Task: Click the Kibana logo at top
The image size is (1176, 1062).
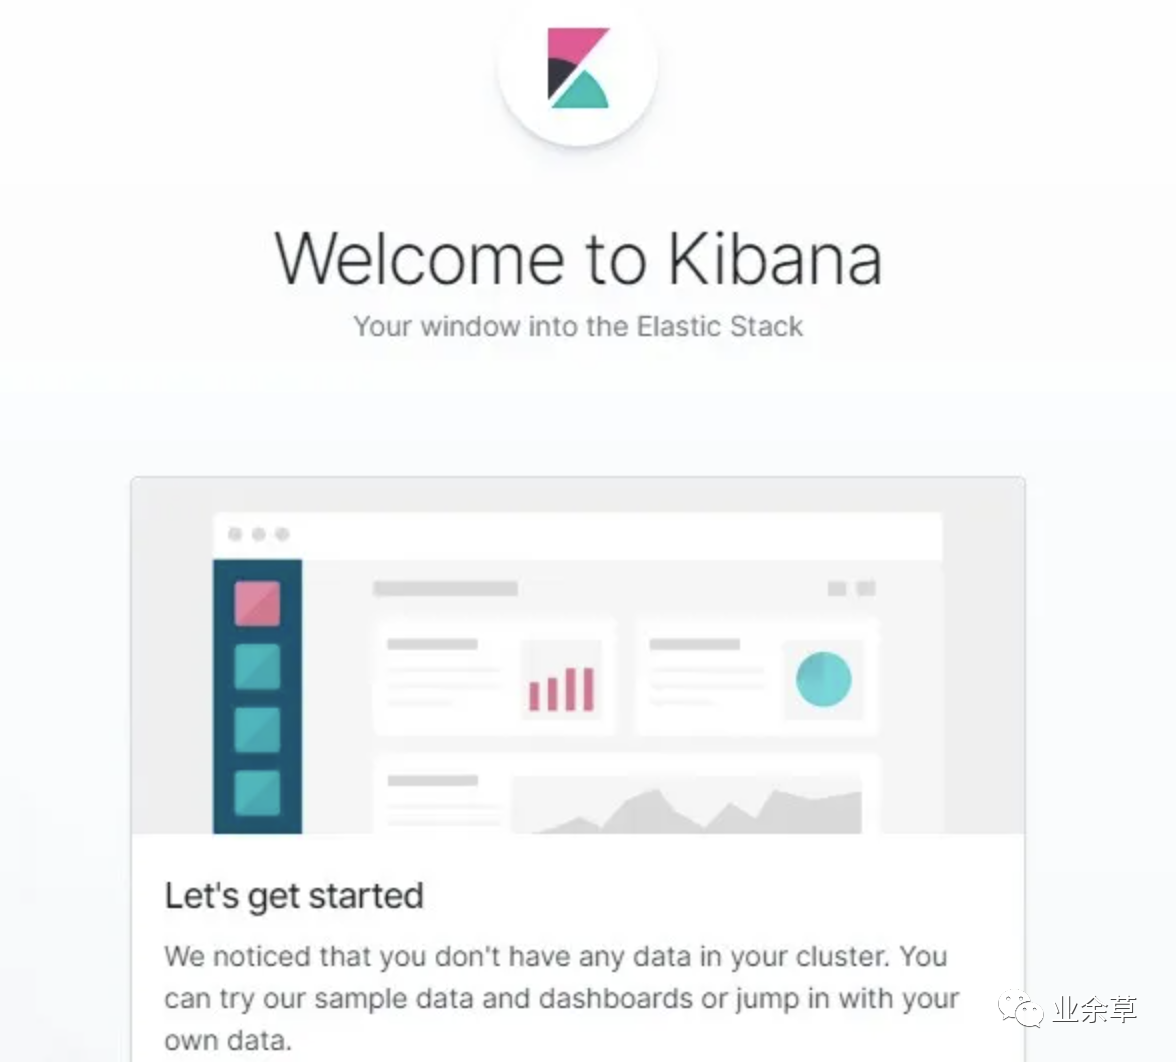Action: pyautogui.click(x=578, y=68)
